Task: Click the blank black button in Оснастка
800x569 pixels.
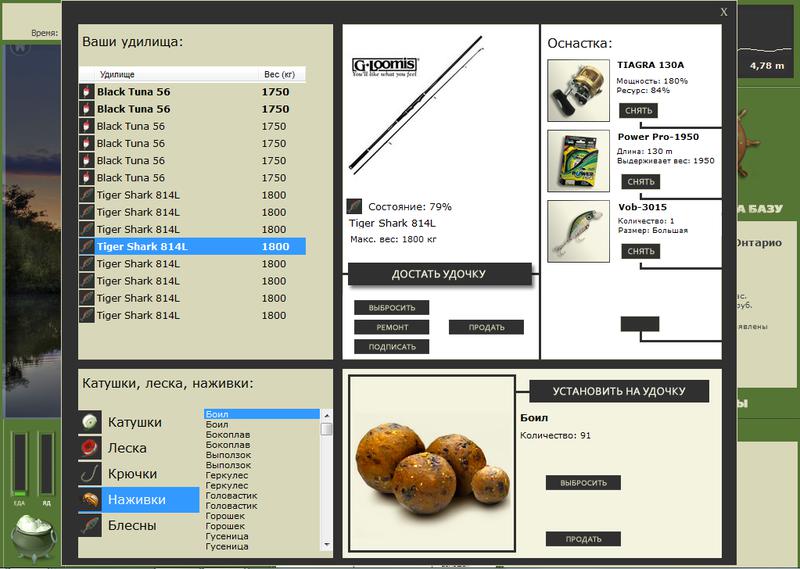Action: coord(640,324)
